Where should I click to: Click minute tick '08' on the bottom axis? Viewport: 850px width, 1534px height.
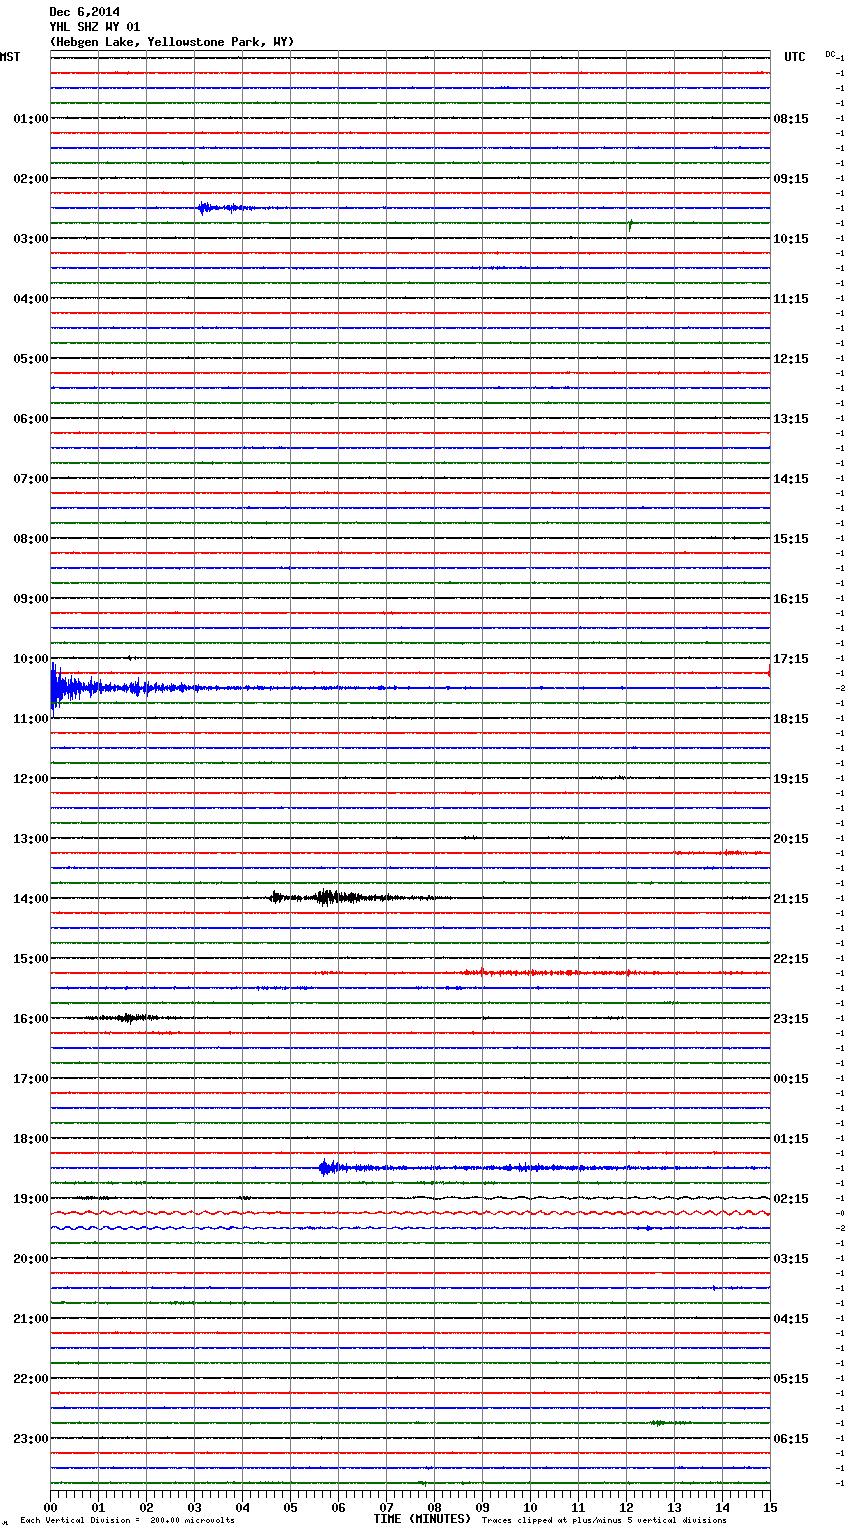pyautogui.click(x=434, y=1507)
